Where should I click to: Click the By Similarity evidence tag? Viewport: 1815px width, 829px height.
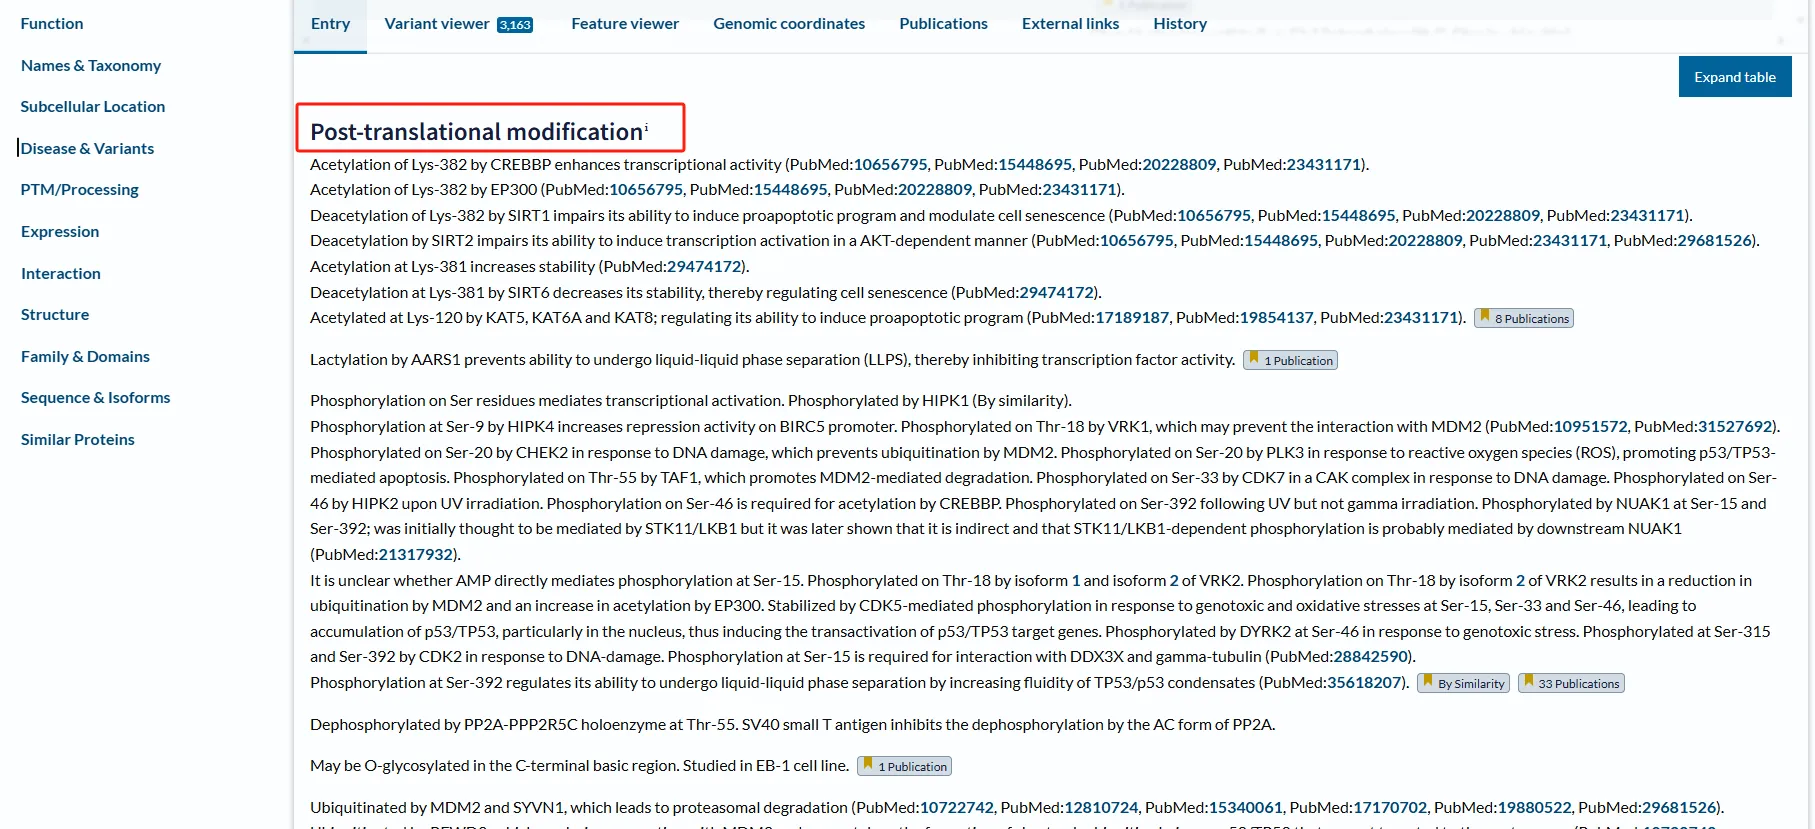point(1462,683)
